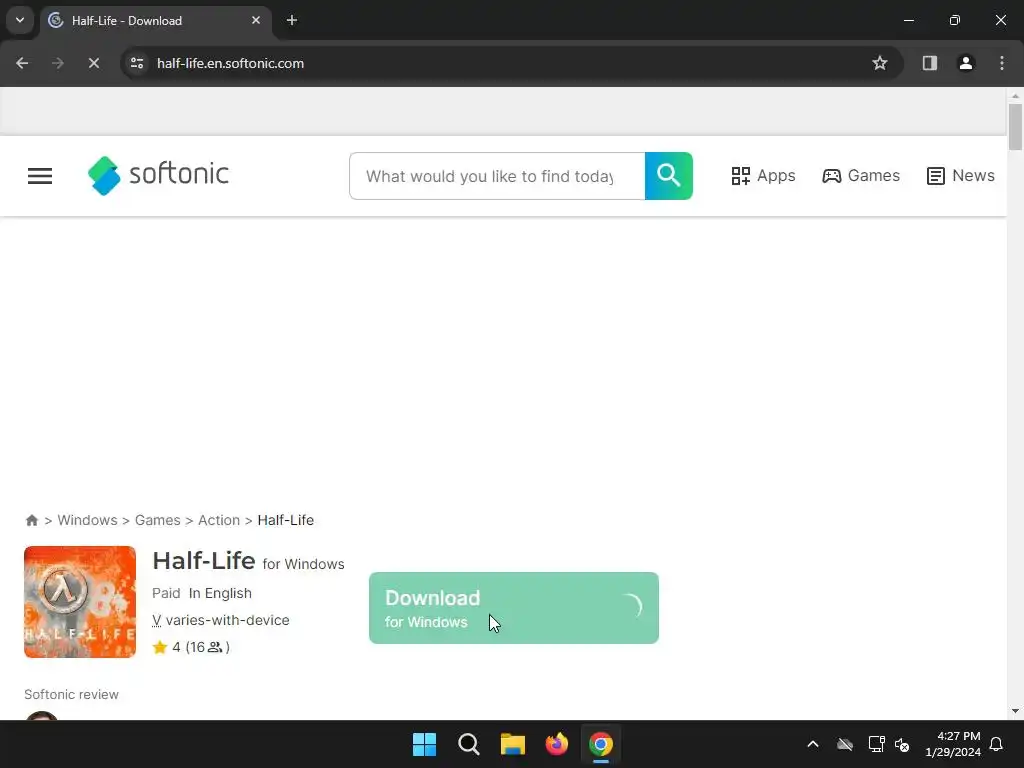Go back in Chrome
This screenshot has width=1024, height=768.
pos(22,63)
